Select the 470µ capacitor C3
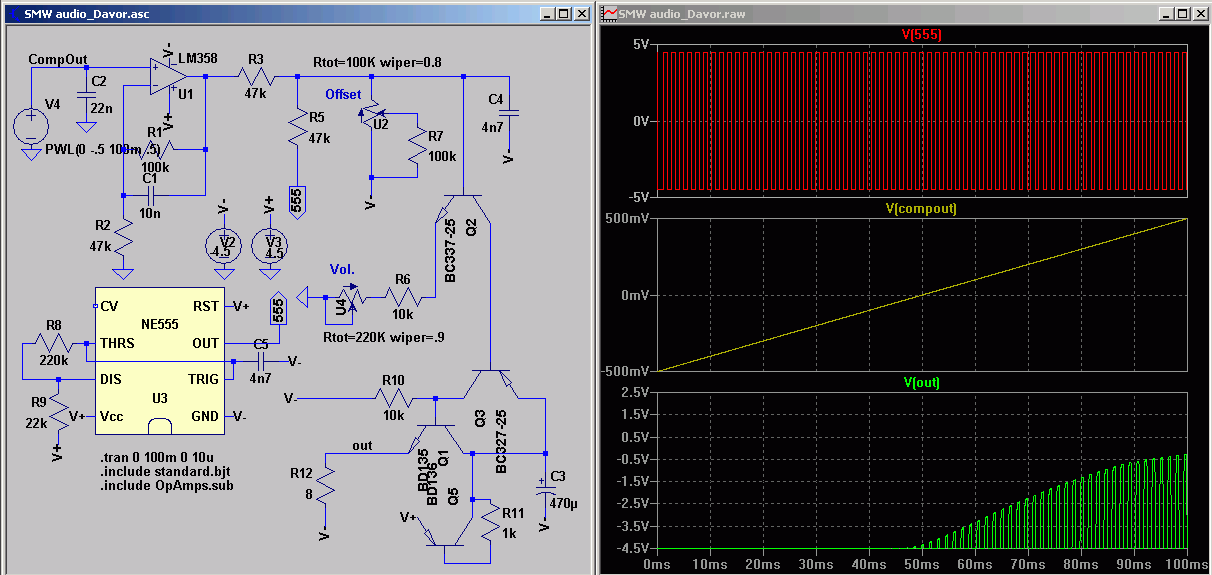This screenshot has width=1212, height=575. pos(545,489)
